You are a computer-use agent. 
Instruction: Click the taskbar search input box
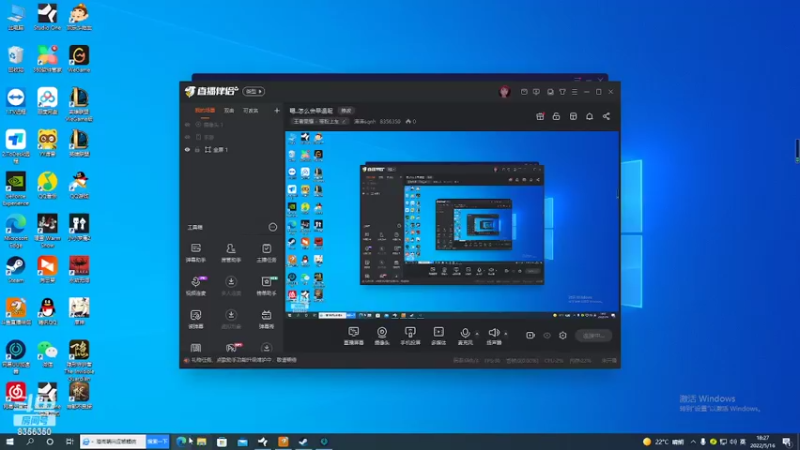(x=113, y=441)
